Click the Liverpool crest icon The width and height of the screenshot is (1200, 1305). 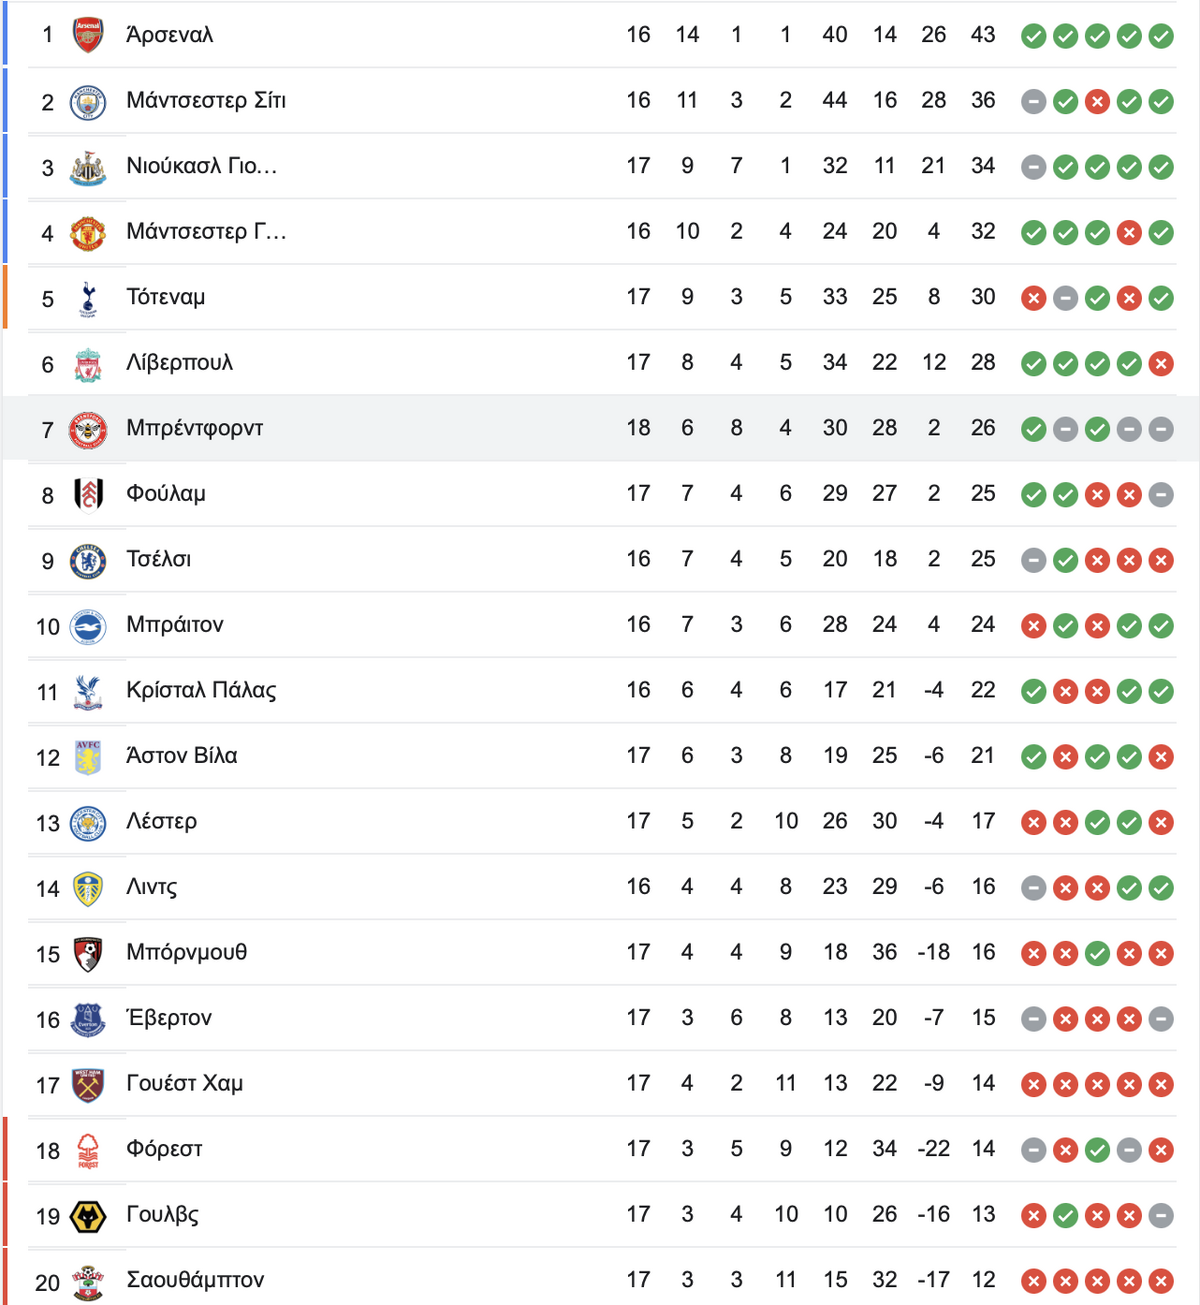(88, 365)
